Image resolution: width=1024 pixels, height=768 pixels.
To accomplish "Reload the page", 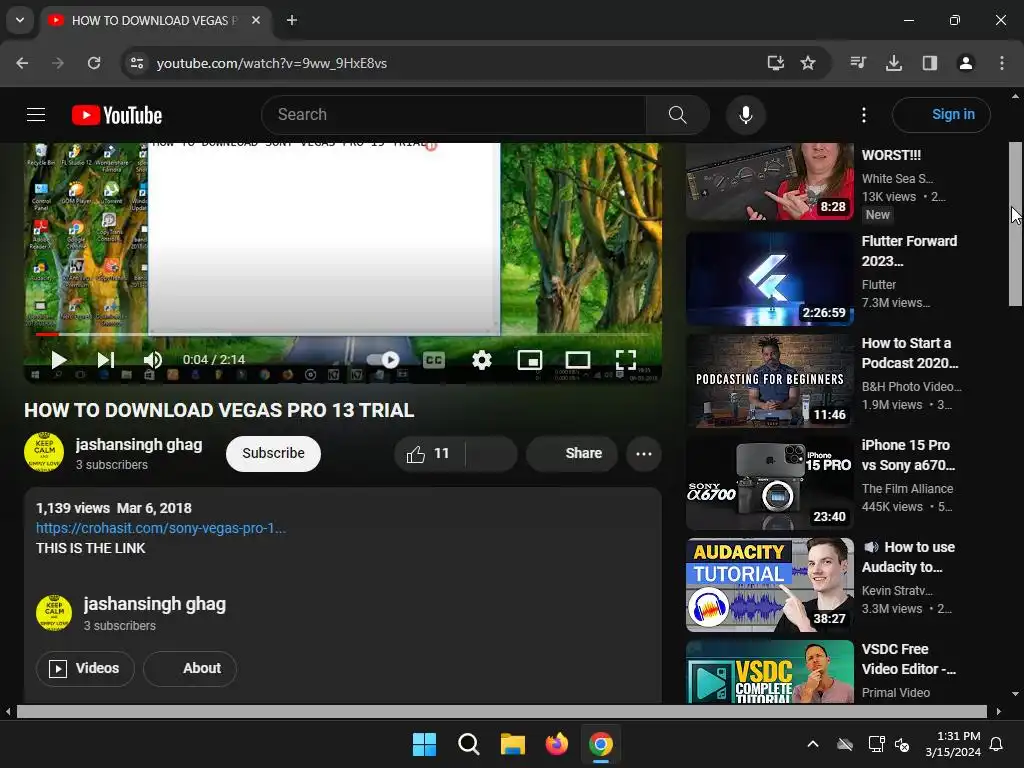I will [94, 63].
